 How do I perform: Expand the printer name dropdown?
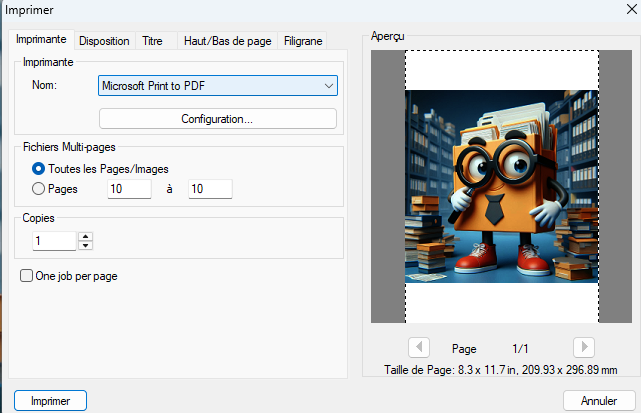pos(328,86)
